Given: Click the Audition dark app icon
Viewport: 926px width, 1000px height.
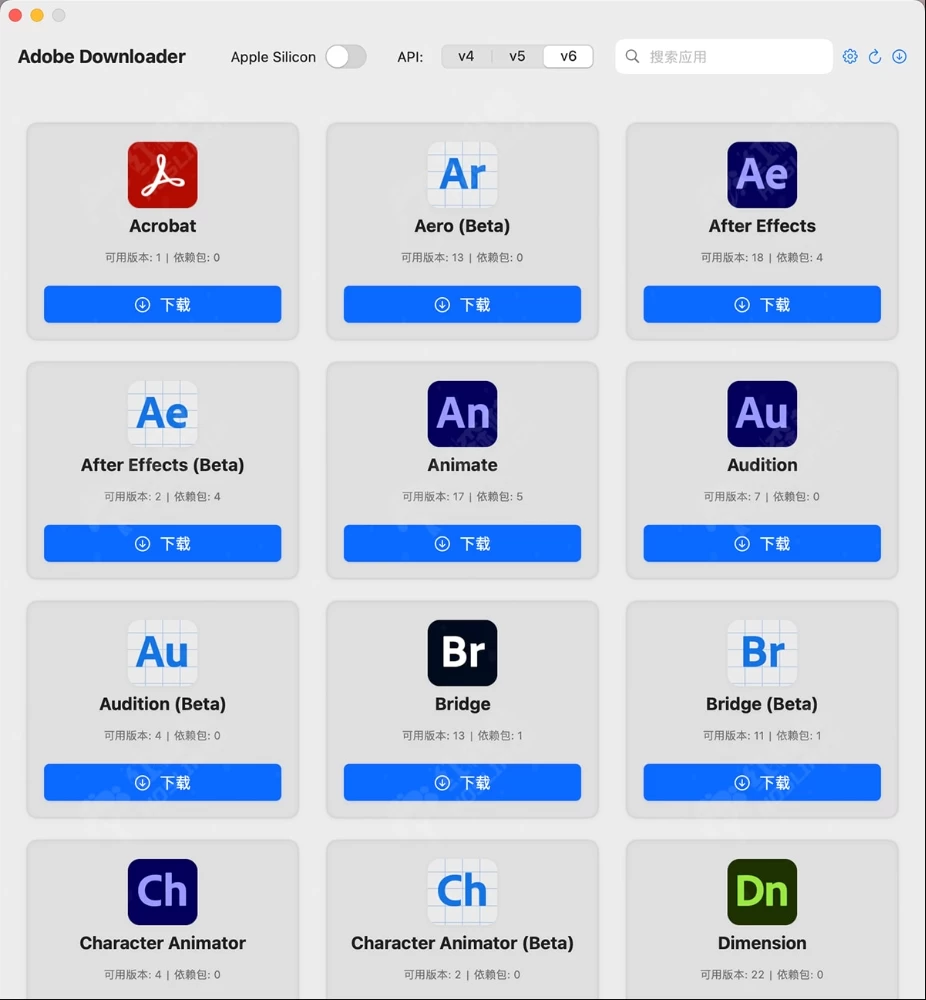Looking at the screenshot, I should coord(762,414).
